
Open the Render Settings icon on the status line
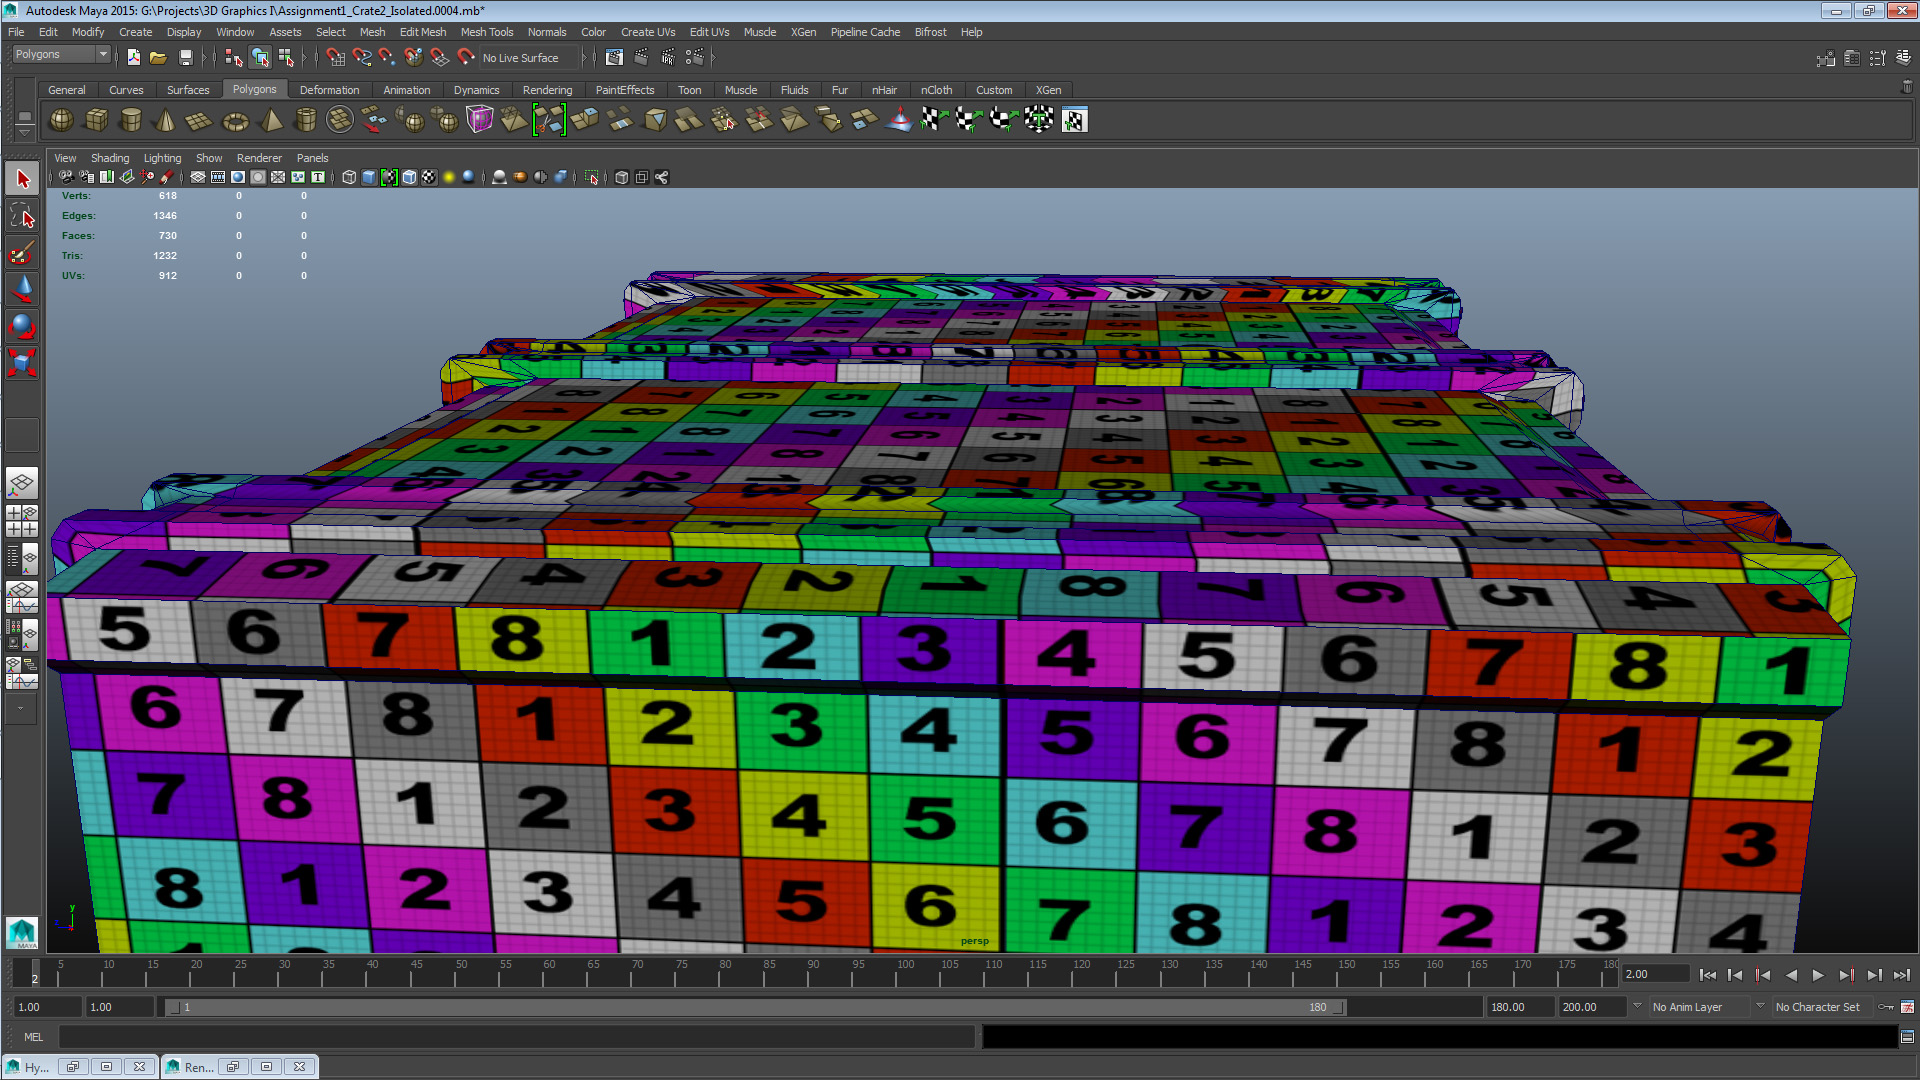coord(696,57)
